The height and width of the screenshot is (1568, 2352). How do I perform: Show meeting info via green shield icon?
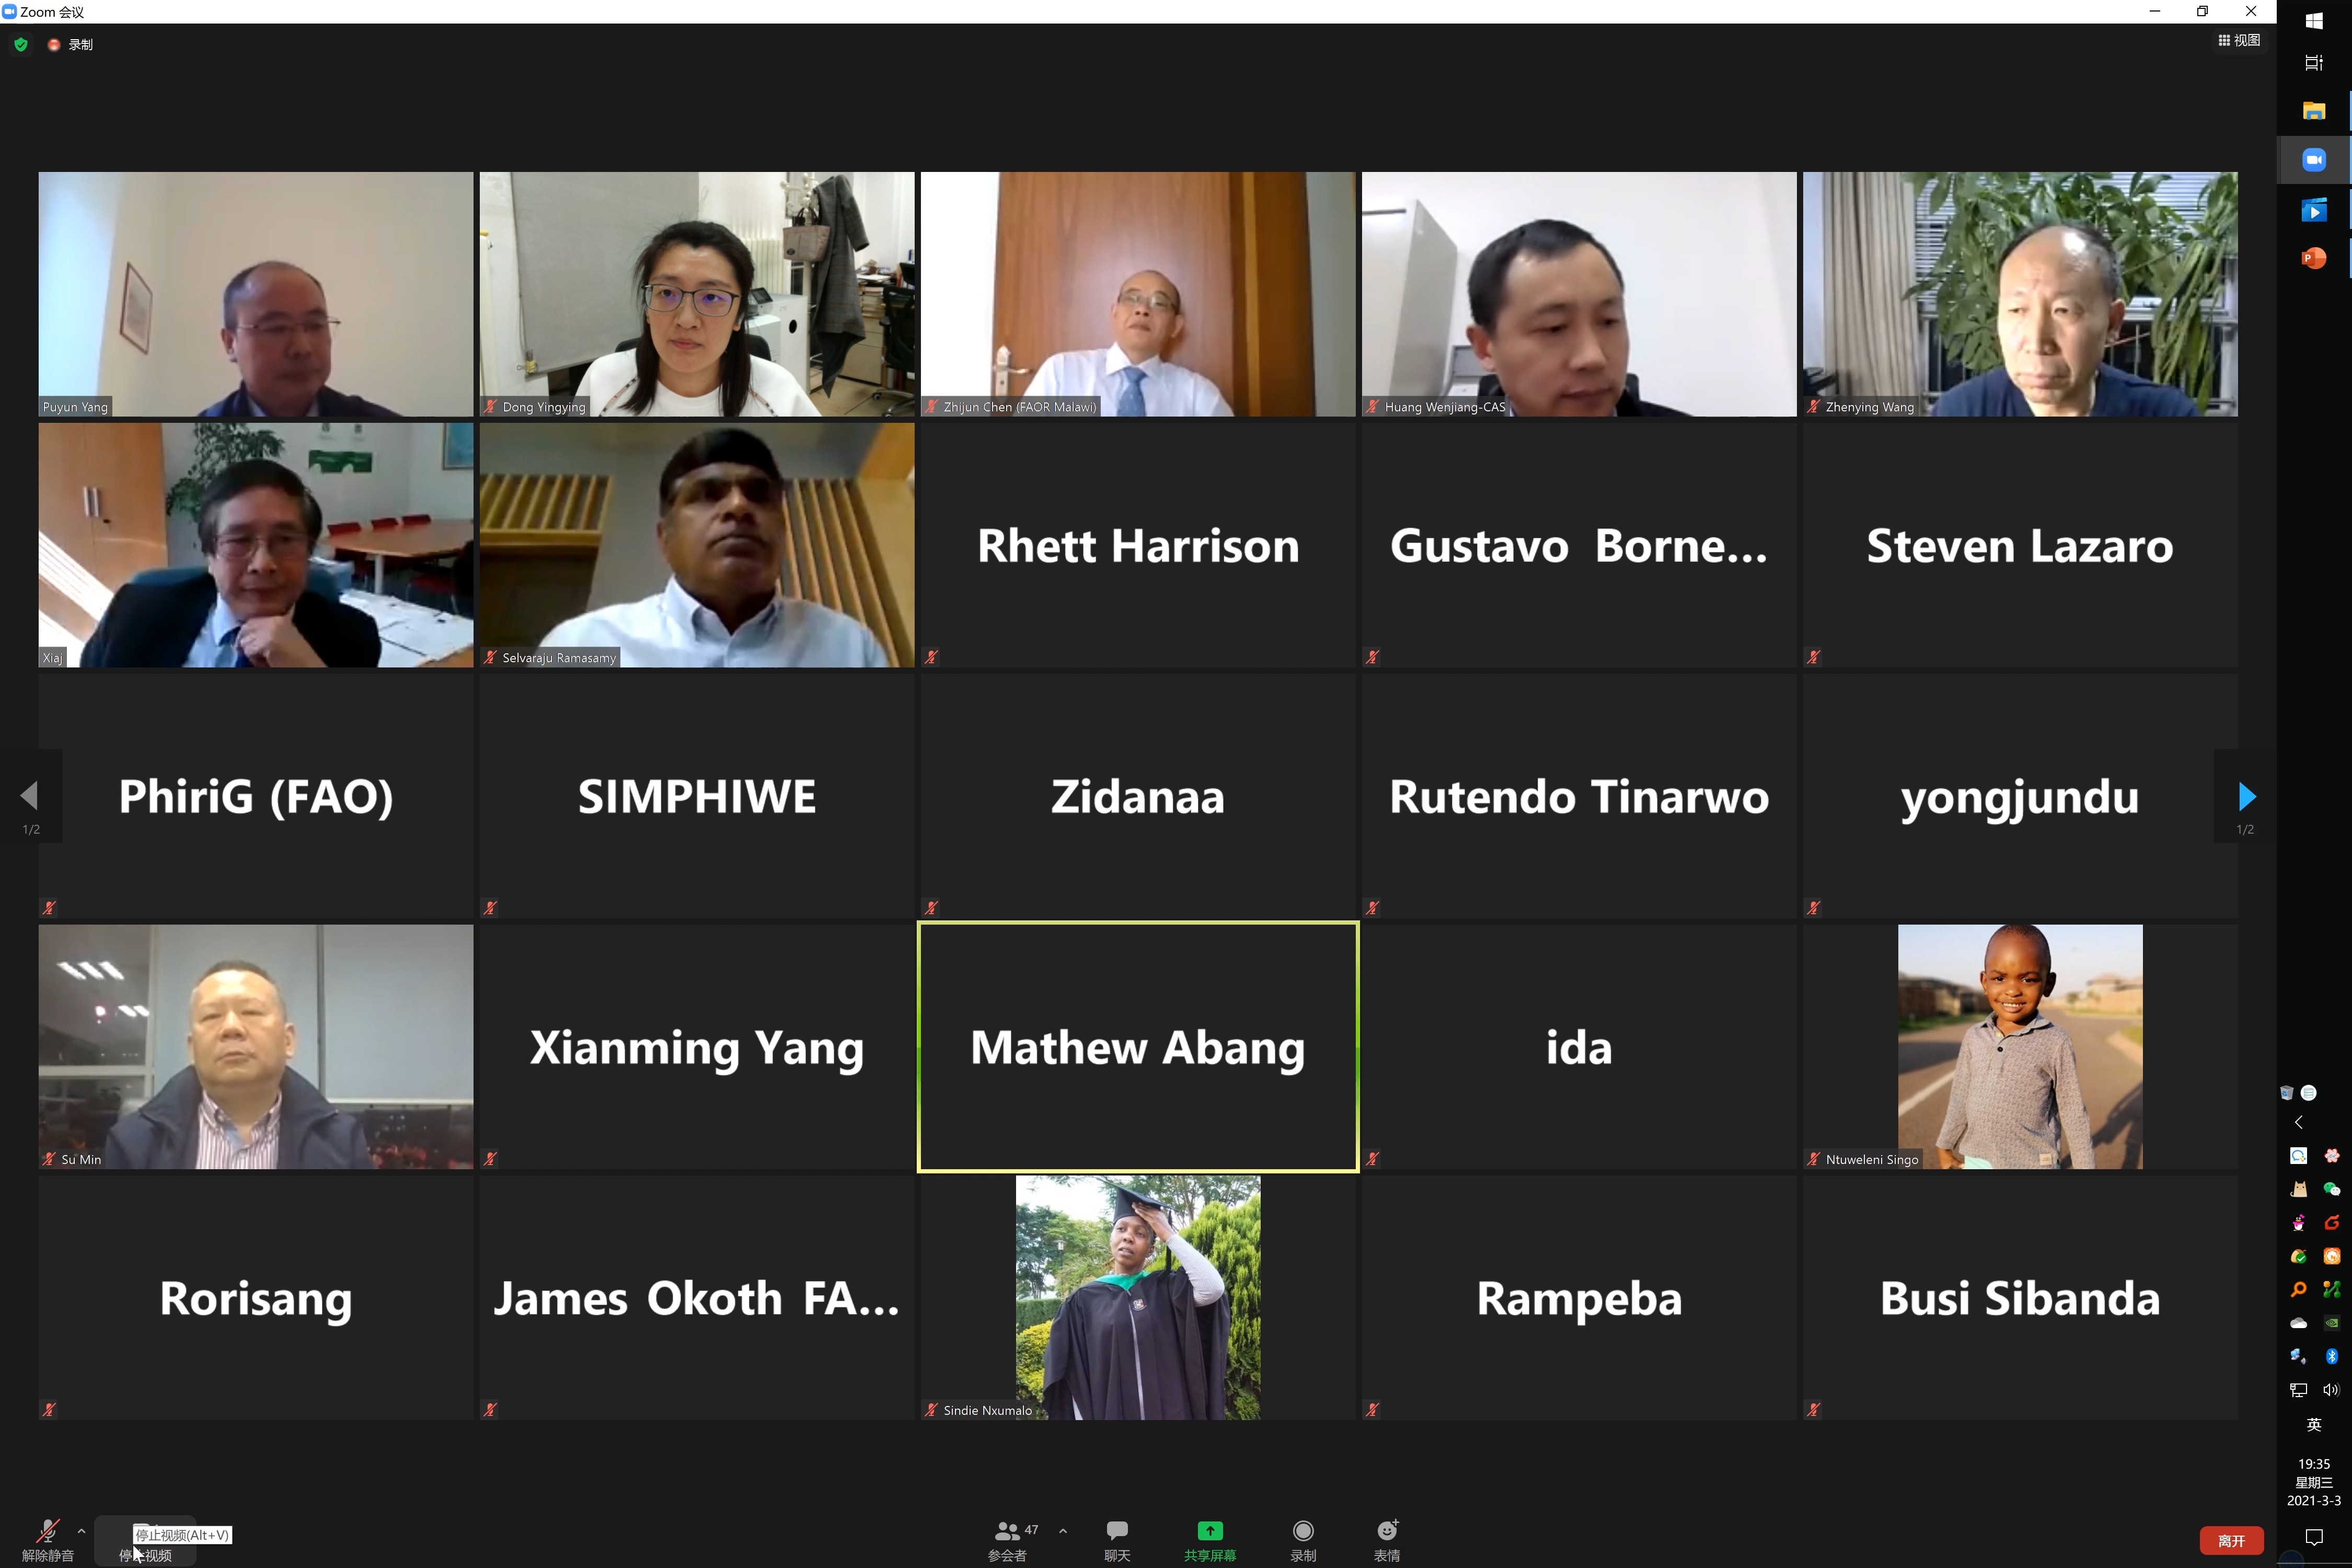(21, 44)
